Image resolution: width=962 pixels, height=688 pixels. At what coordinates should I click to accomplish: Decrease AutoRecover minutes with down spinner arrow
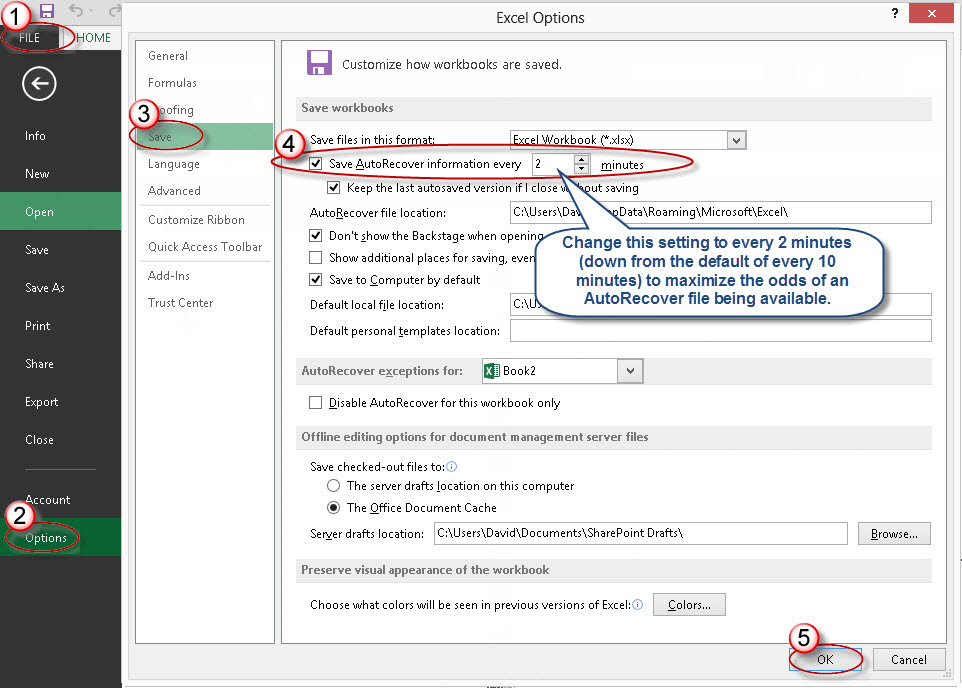(x=581, y=169)
